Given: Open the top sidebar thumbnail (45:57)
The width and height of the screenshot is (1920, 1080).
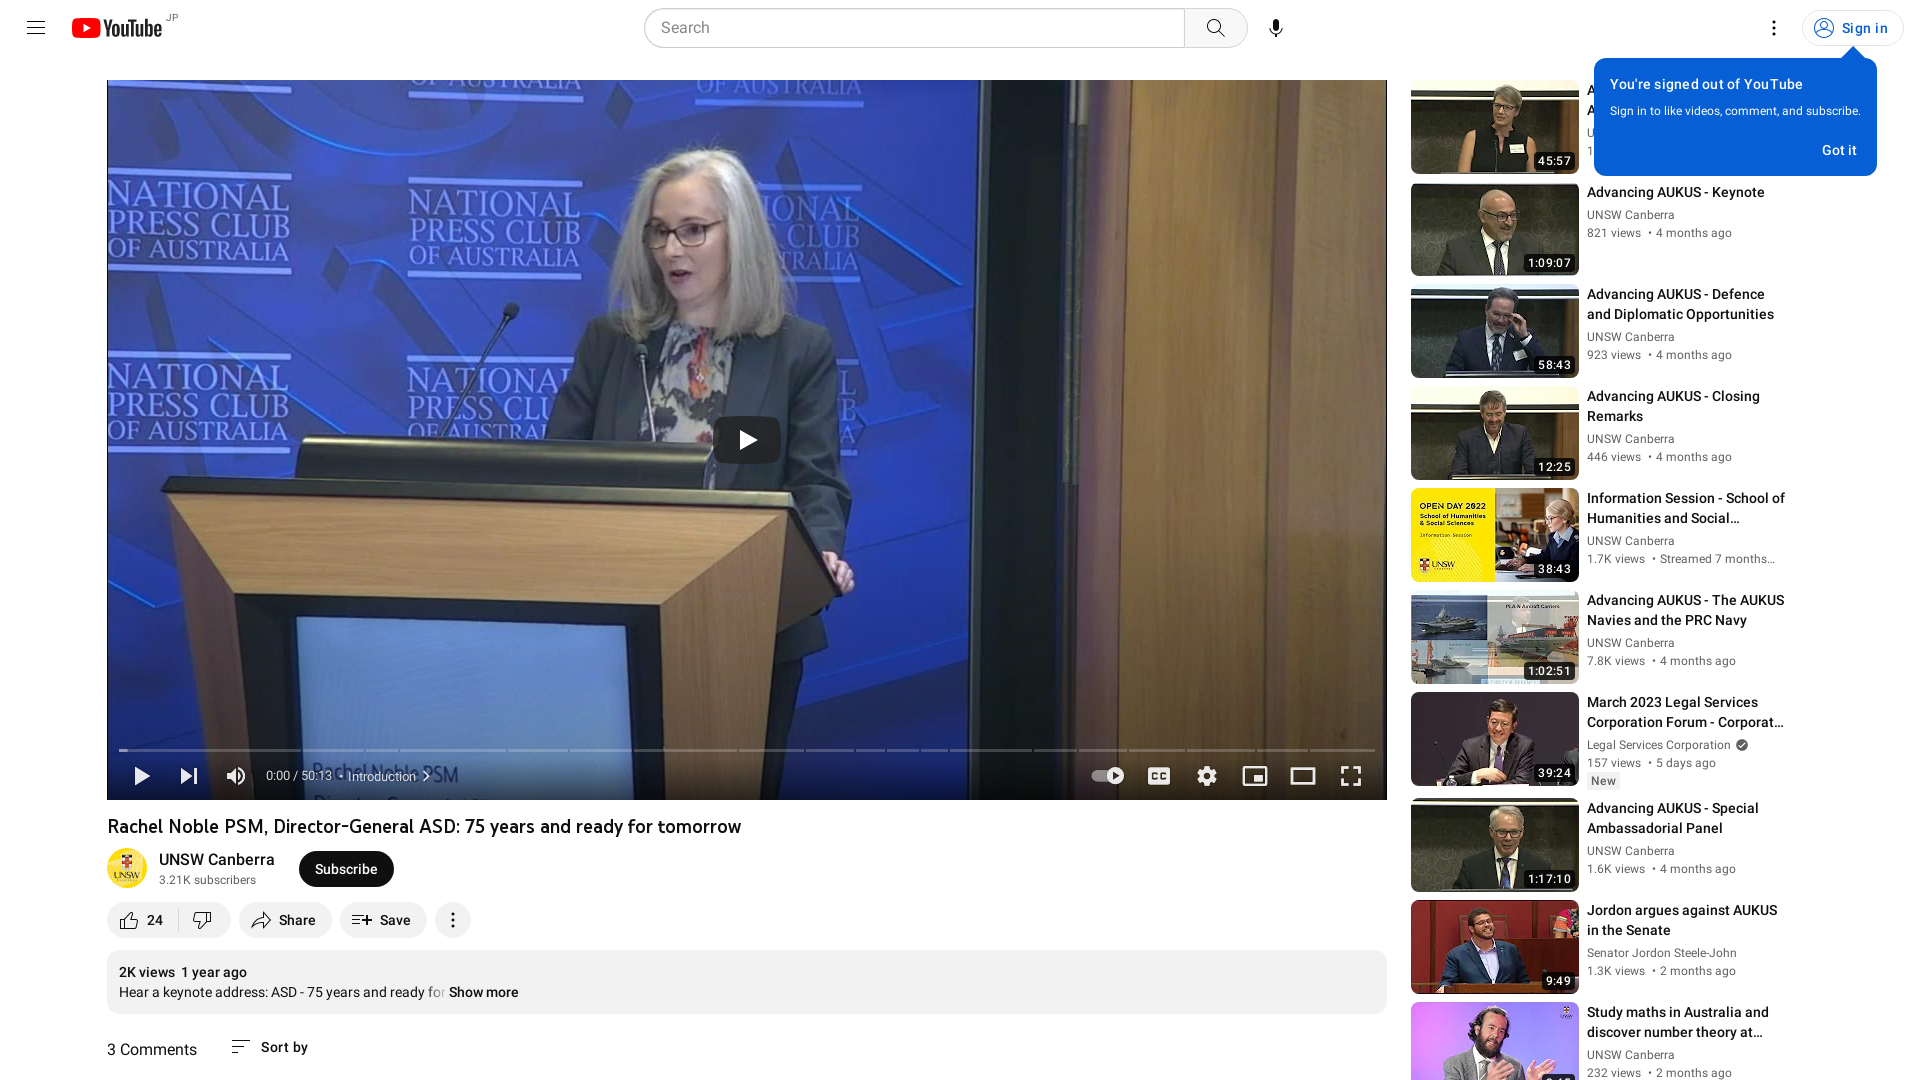Looking at the screenshot, I should pyautogui.click(x=1494, y=127).
